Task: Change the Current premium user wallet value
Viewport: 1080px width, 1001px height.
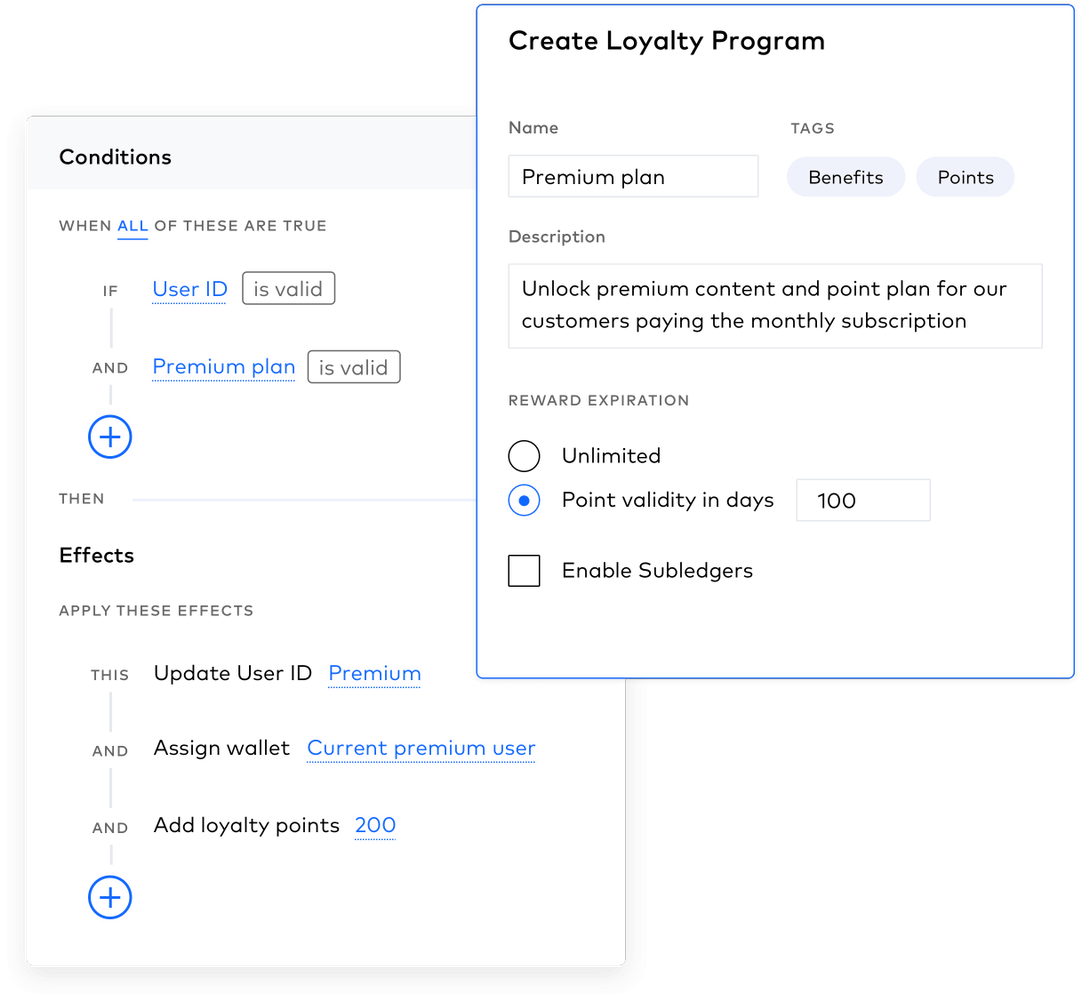Action: click(x=421, y=748)
